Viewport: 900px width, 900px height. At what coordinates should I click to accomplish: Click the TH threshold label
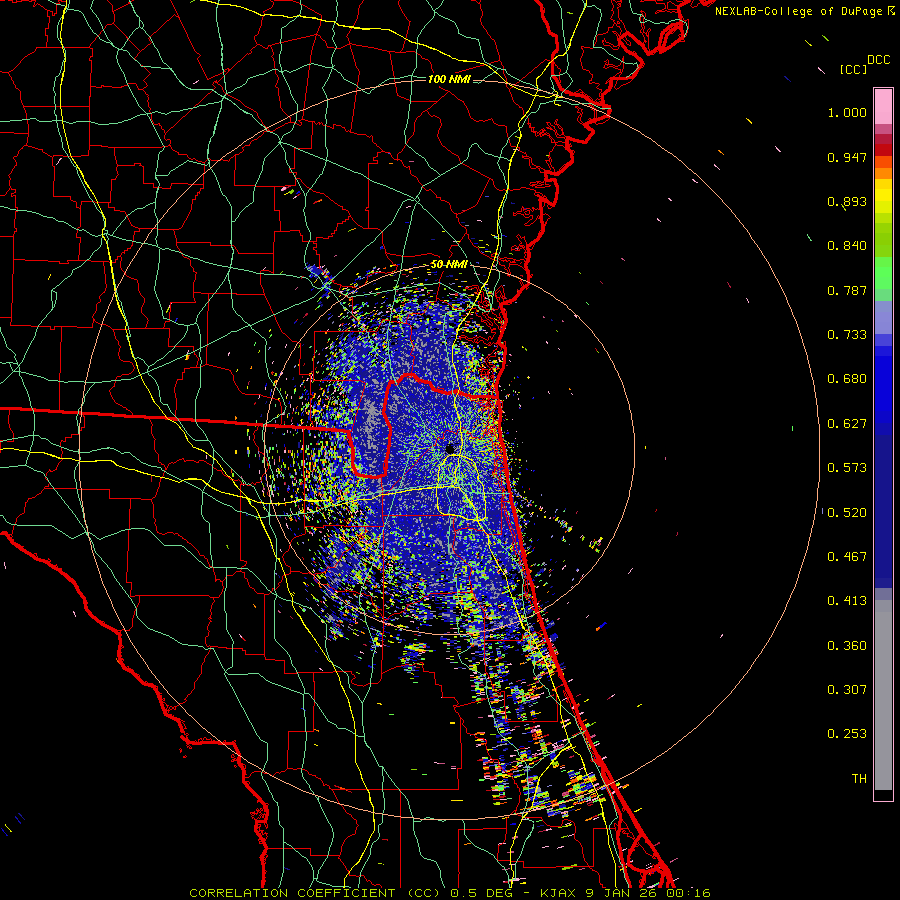[859, 779]
